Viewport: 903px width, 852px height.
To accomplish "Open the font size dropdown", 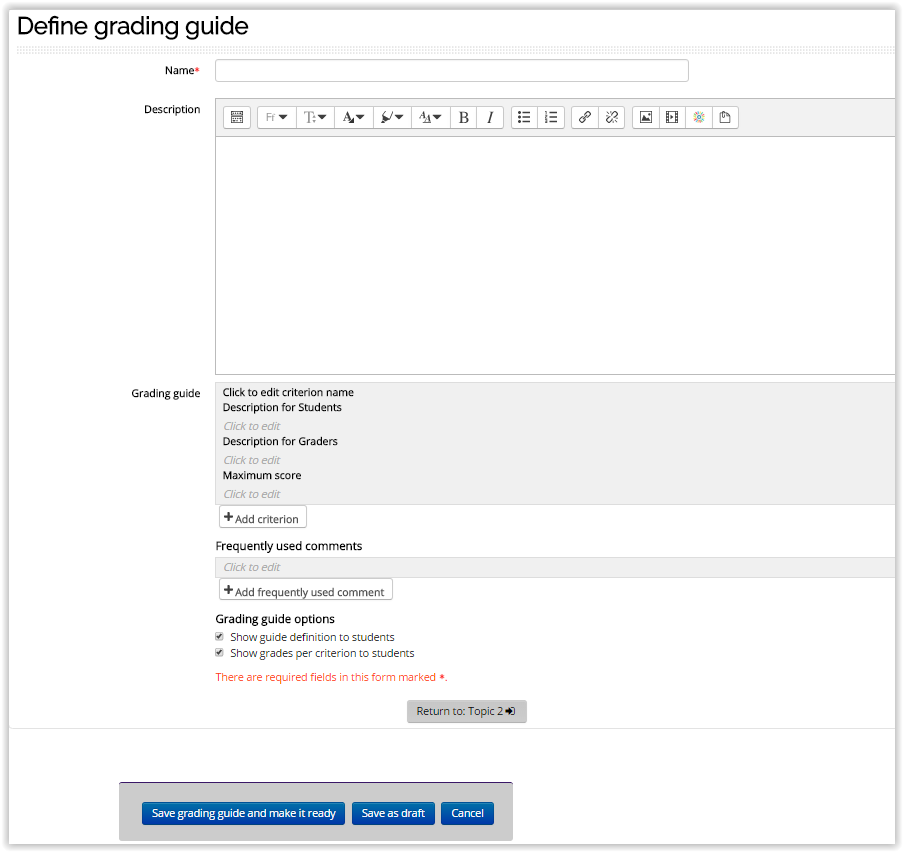I will 315,118.
